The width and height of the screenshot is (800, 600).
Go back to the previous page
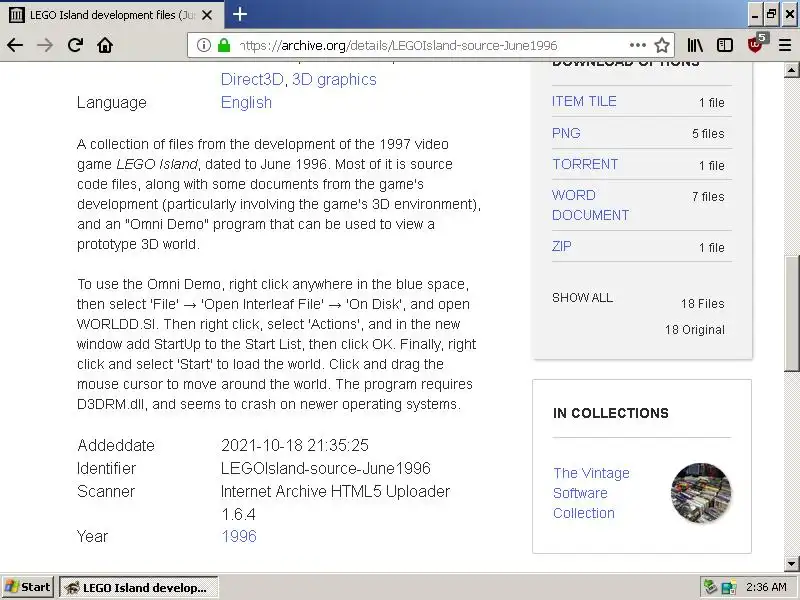coord(15,45)
